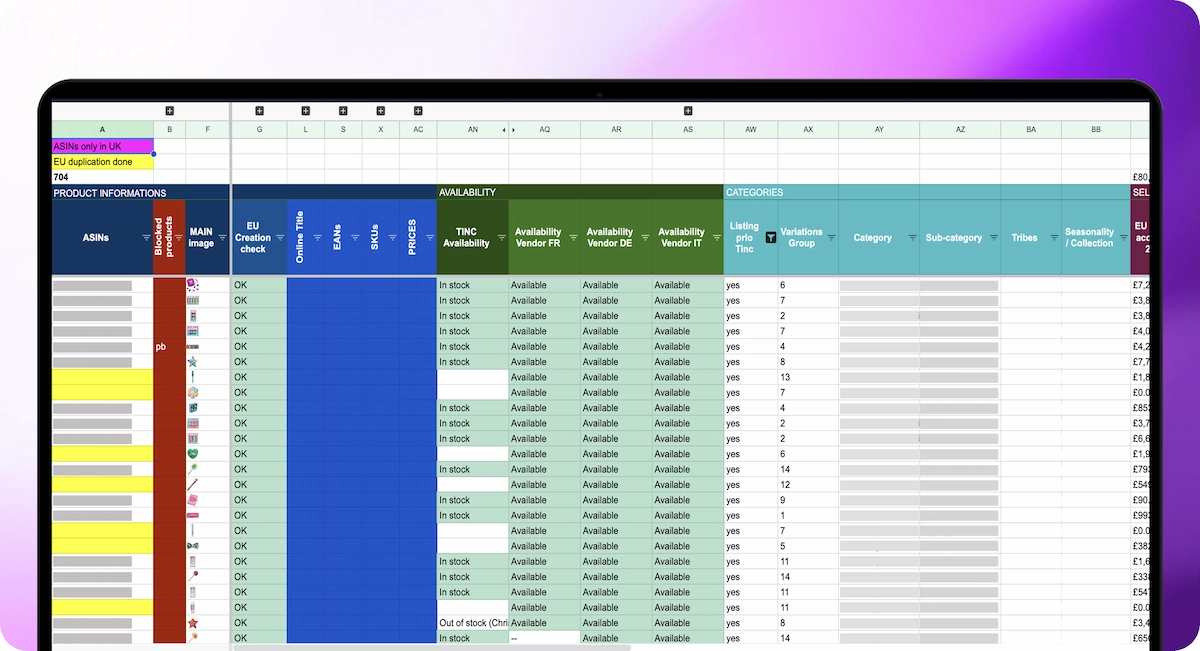Open the EANs column filter icon
Screen dimensions: 1200x651
[354, 238]
